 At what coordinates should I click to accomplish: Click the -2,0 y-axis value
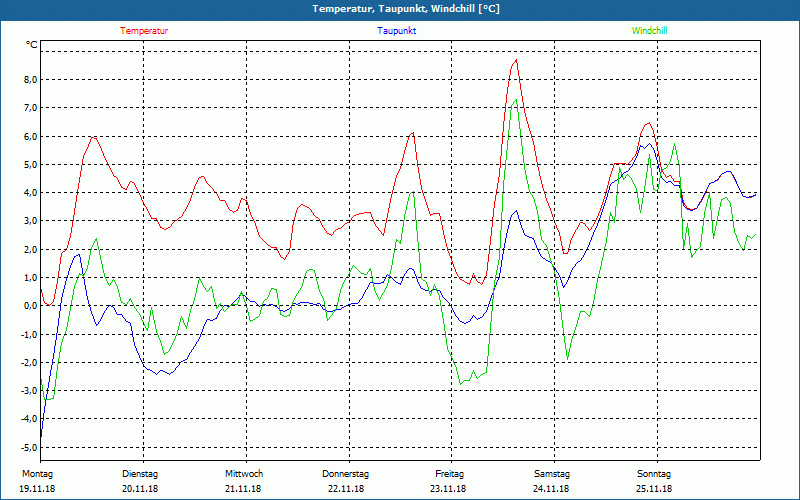pos(28,362)
